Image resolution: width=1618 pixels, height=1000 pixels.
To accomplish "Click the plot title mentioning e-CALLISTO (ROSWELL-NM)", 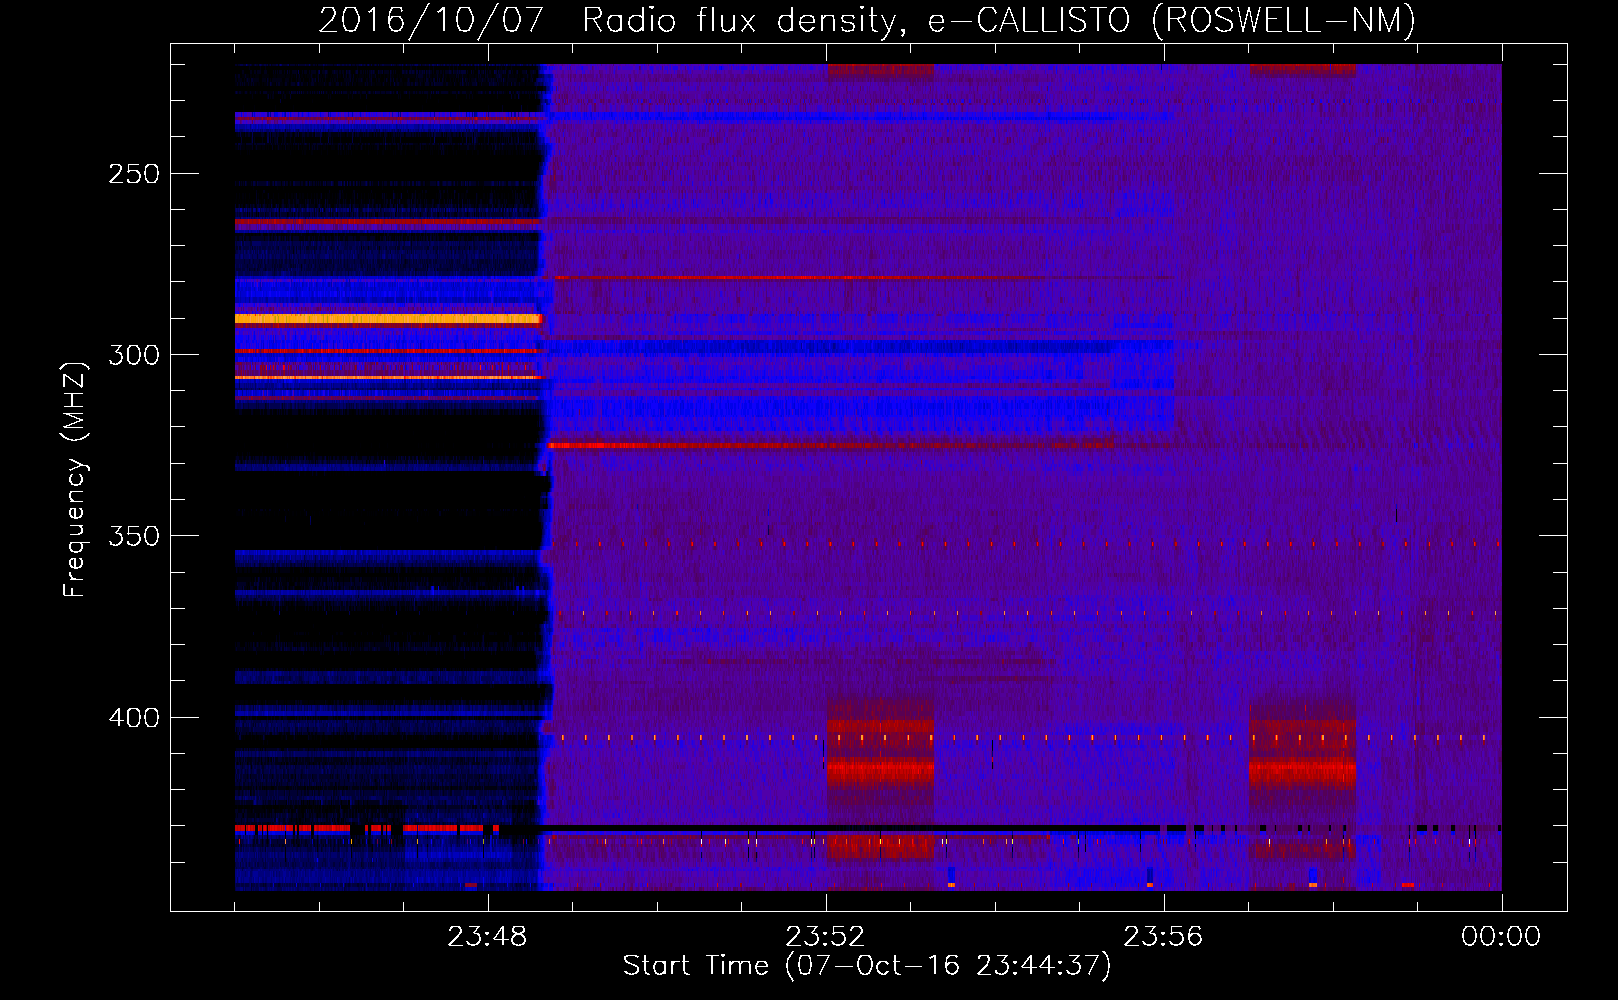I will tap(867, 20).
